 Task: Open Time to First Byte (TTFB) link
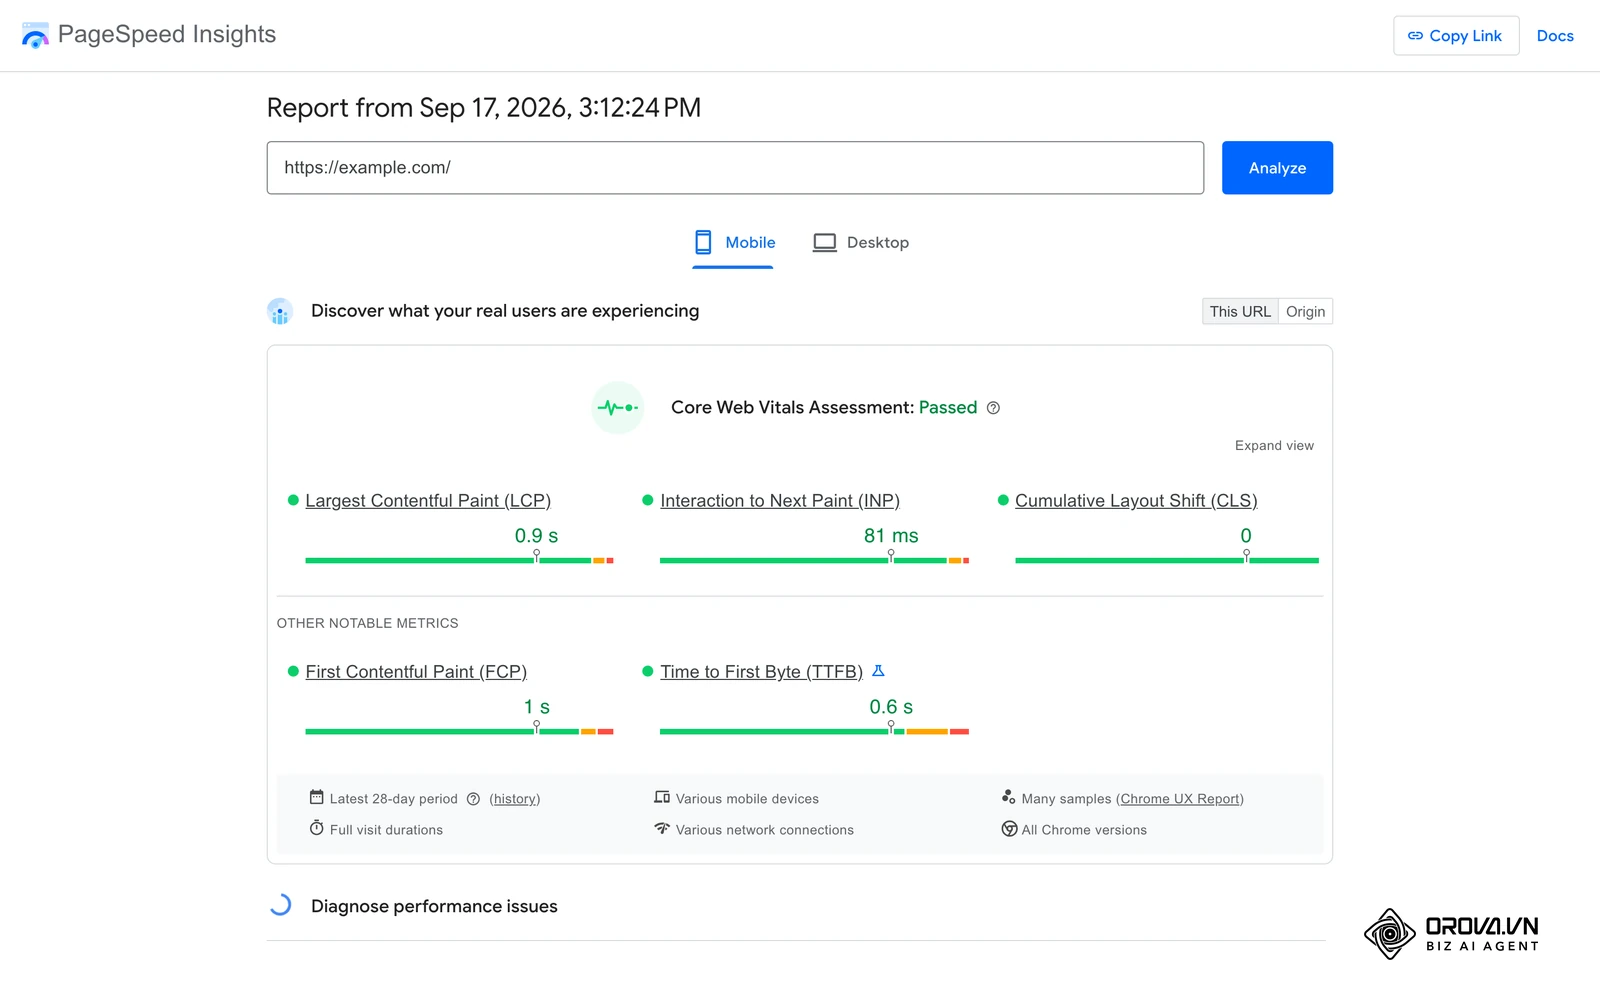click(761, 672)
